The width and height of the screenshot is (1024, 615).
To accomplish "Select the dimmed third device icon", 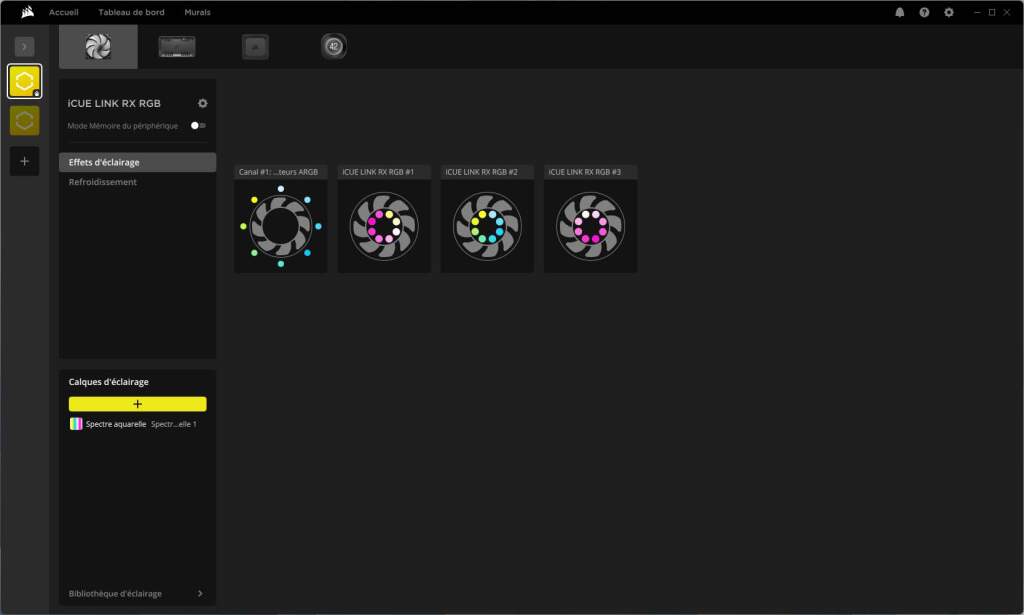I will [255, 47].
